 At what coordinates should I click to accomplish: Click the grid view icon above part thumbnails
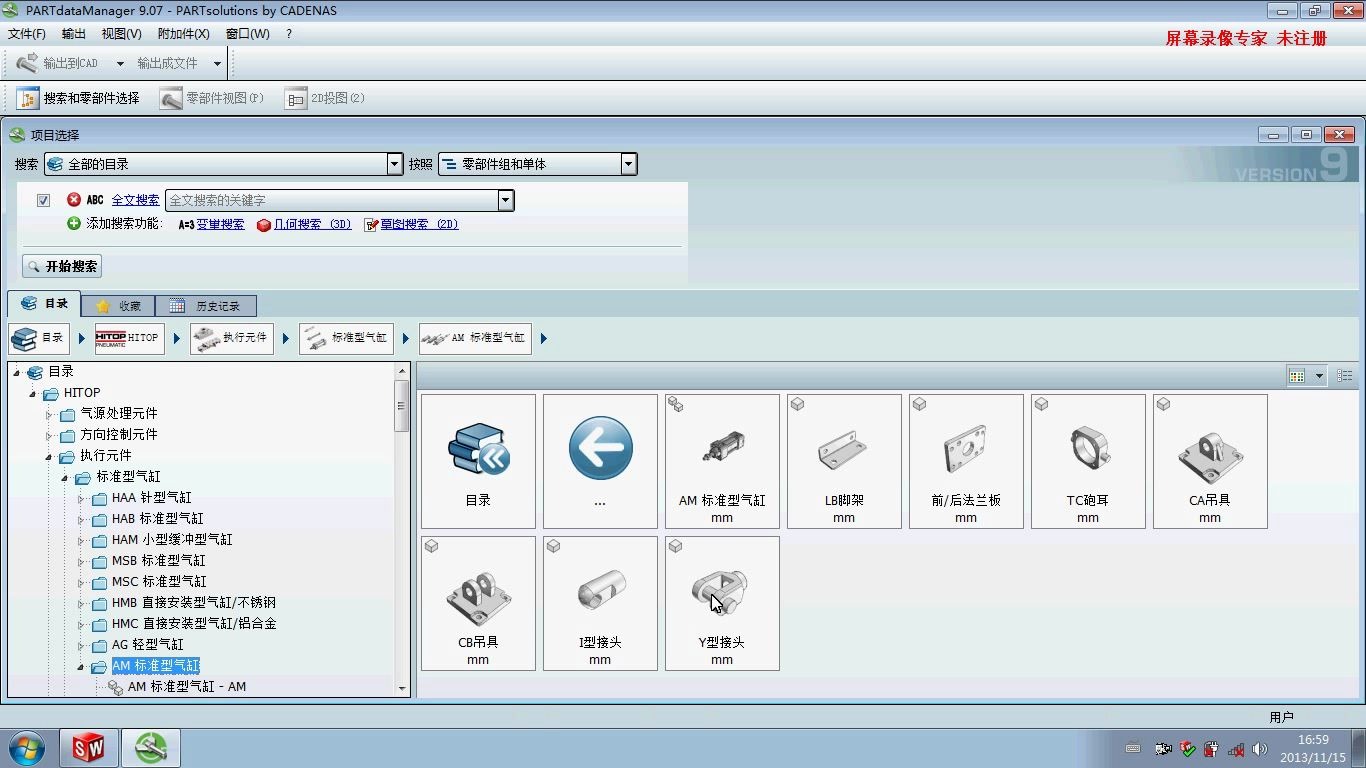click(1298, 375)
